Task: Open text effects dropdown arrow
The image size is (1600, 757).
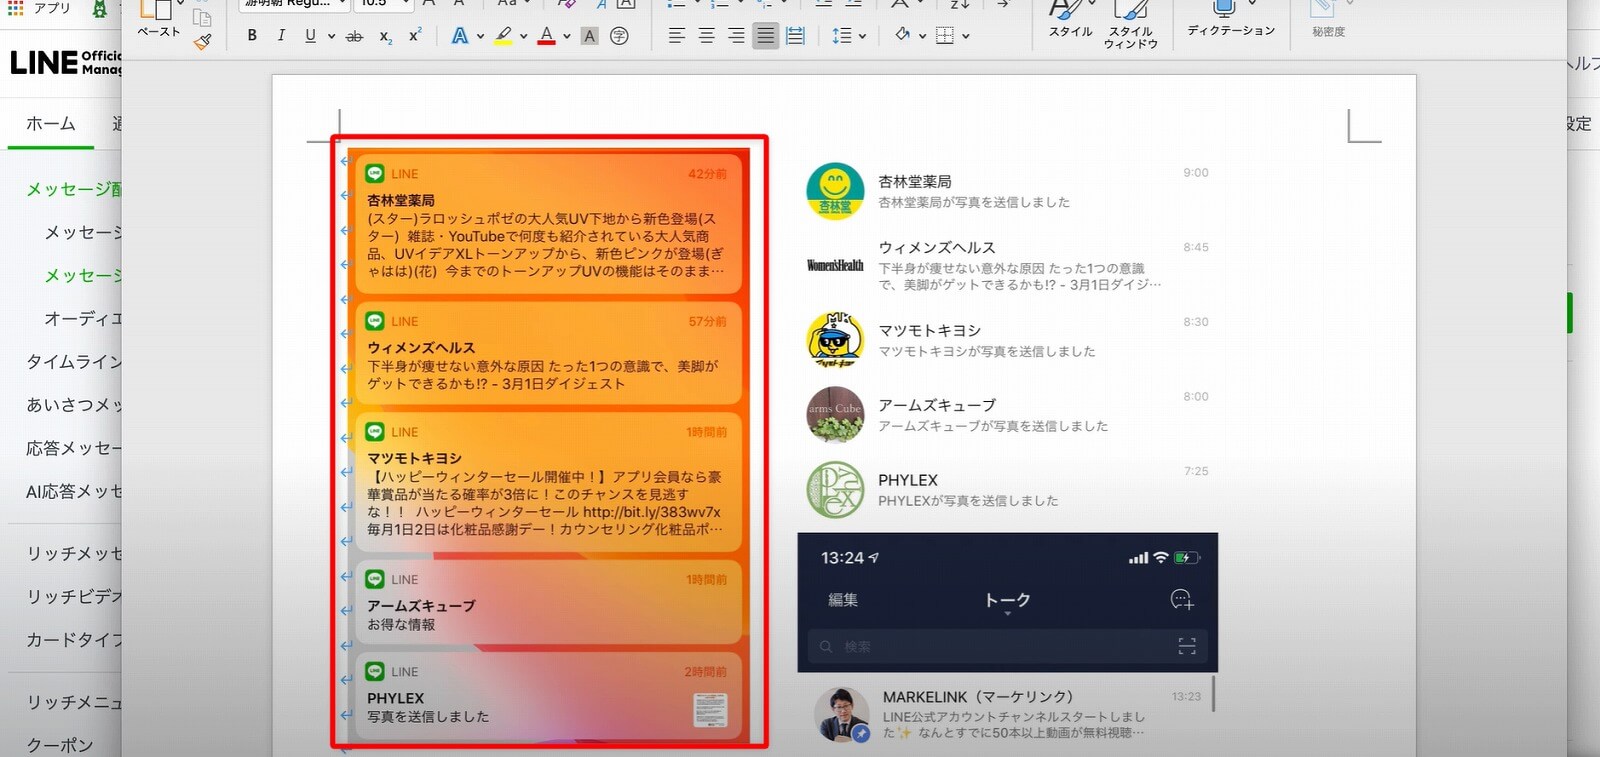Action: (x=480, y=36)
